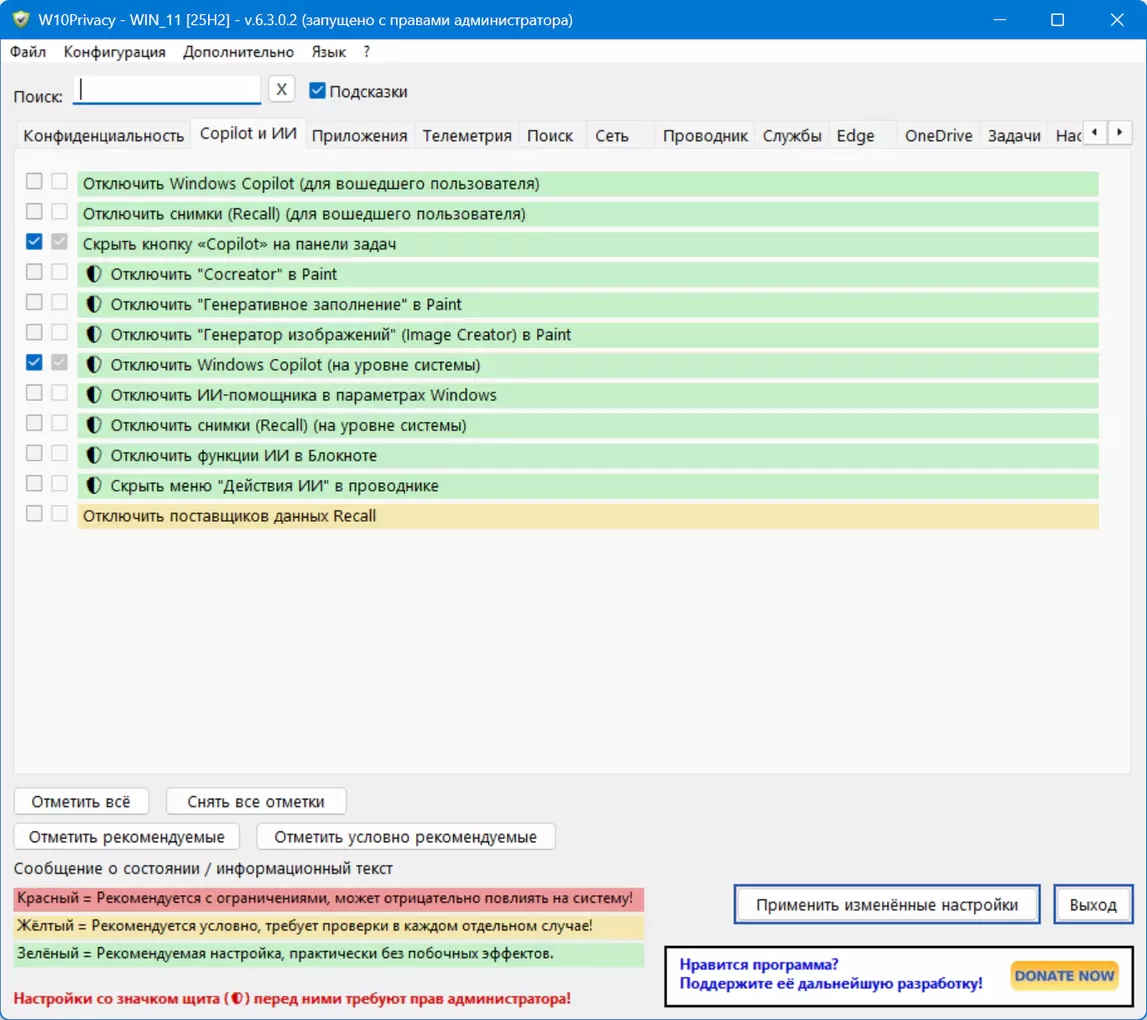Image resolution: width=1147 pixels, height=1020 pixels.
Task: Check box for Отключить "Cocreator" в Paint
Action: (34, 271)
